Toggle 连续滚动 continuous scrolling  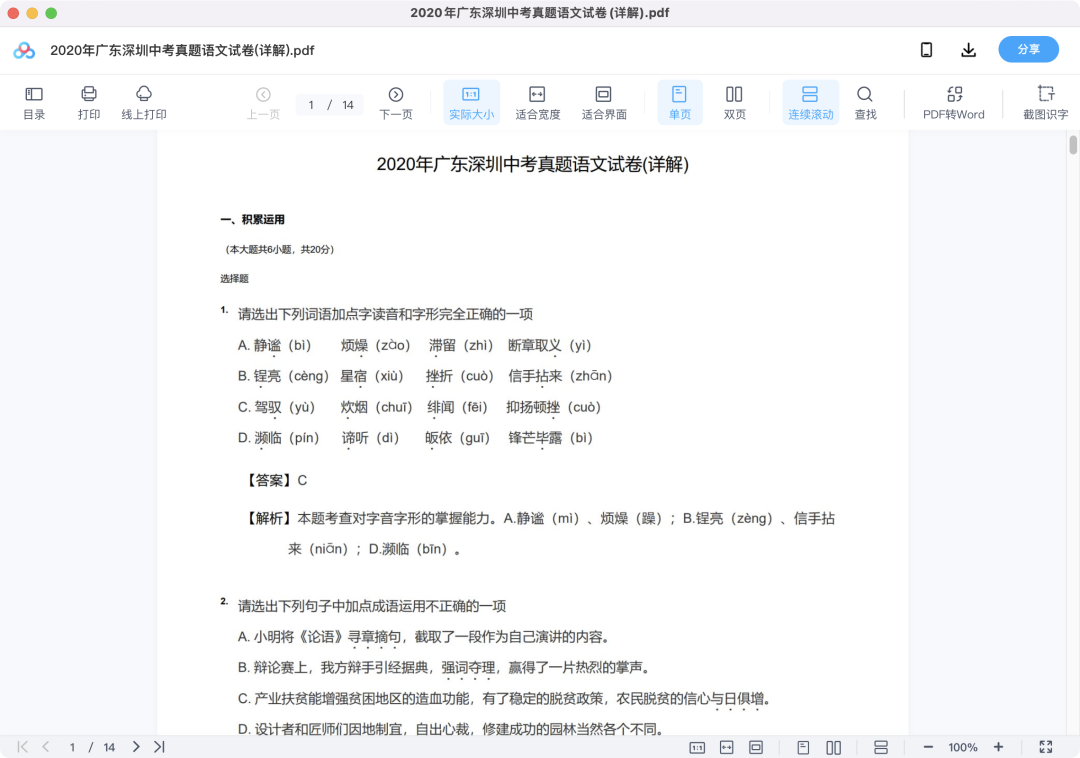(810, 103)
